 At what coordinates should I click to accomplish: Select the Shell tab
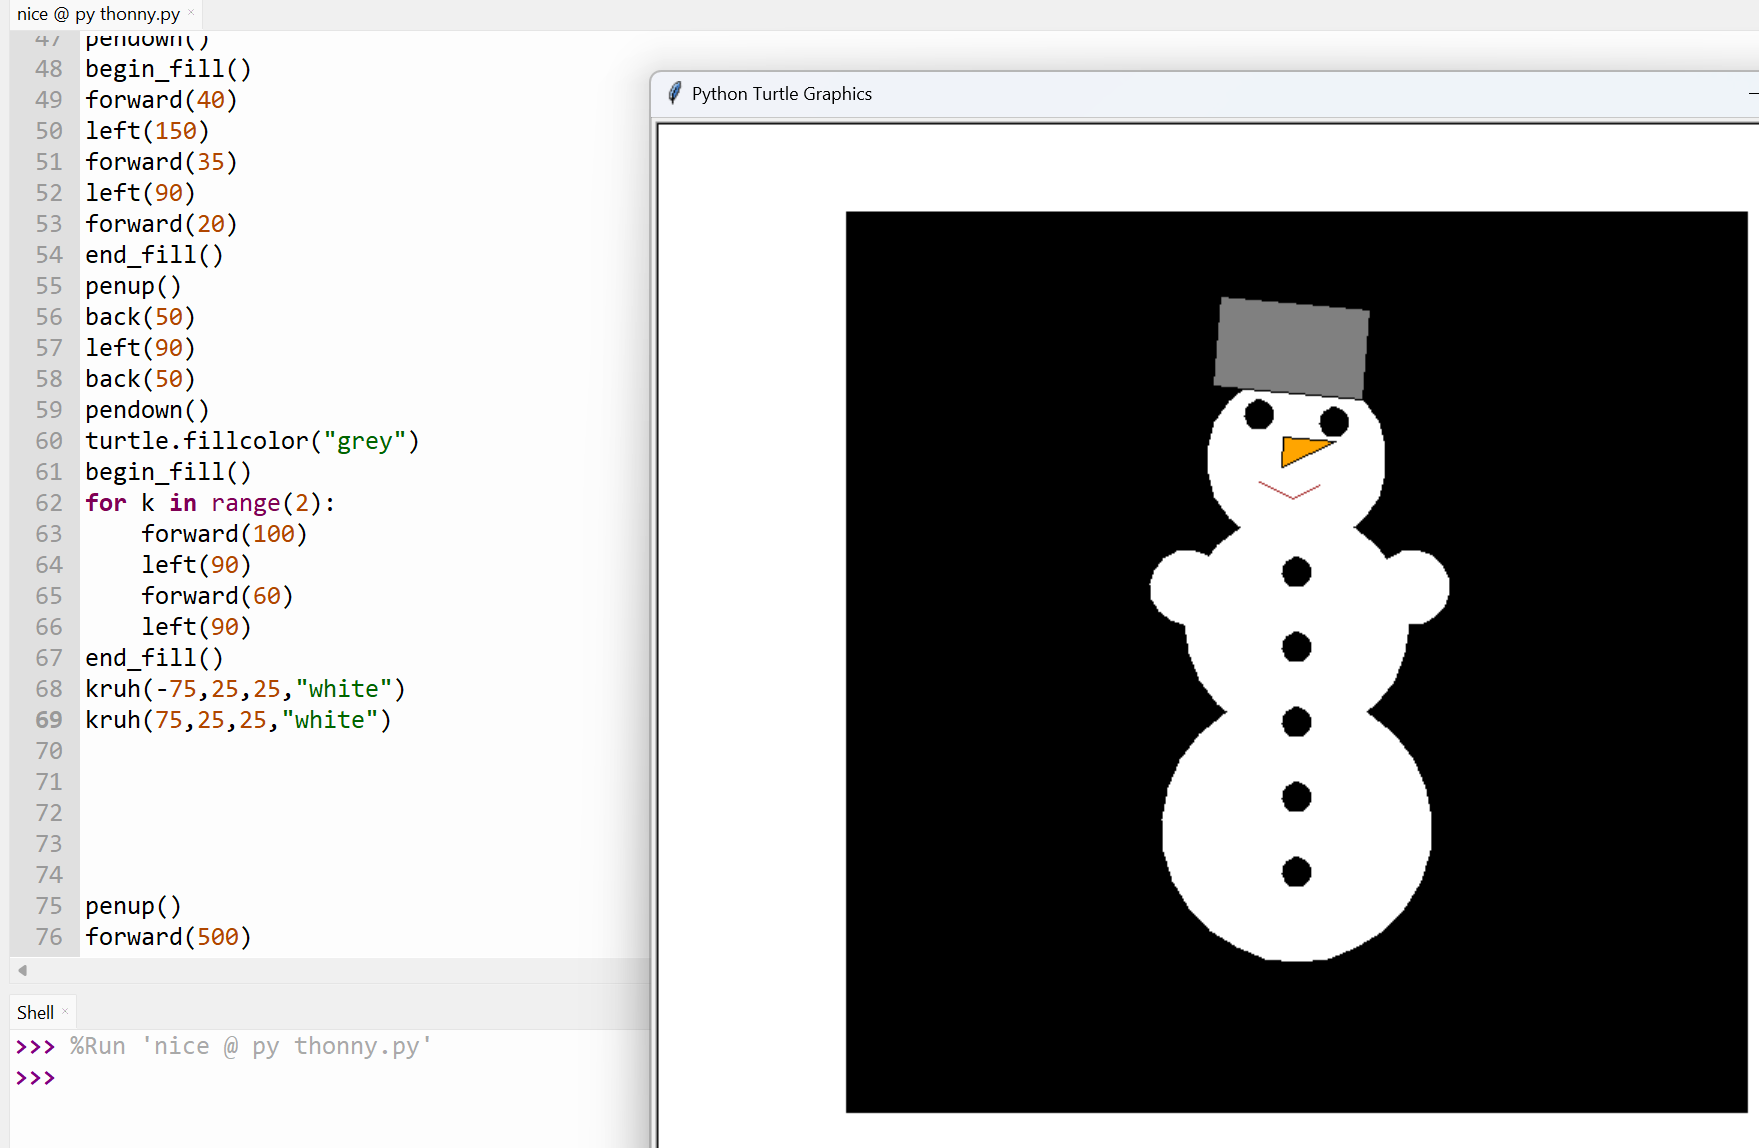(x=35, y=1012)
